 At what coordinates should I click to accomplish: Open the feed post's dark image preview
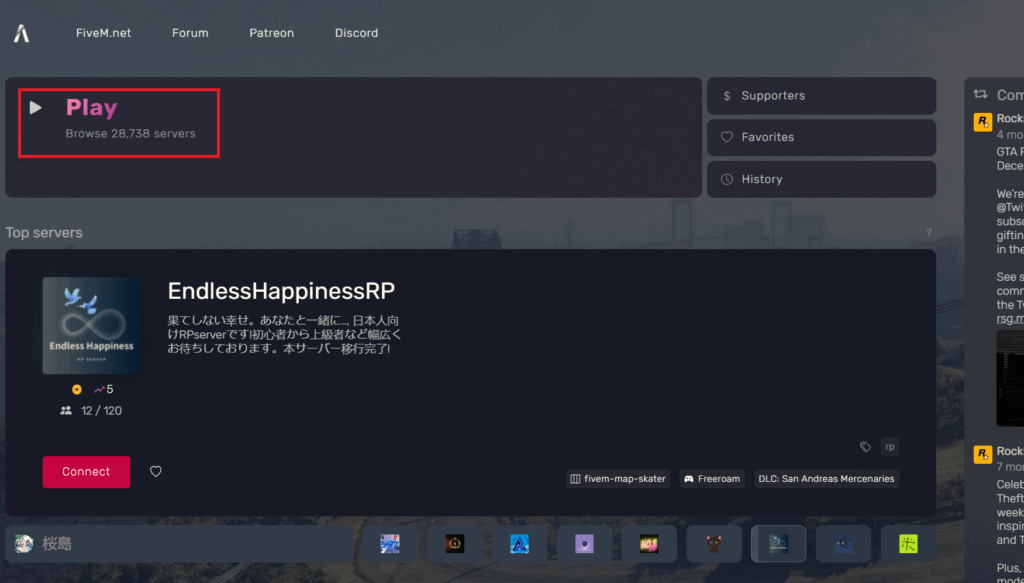click(1010, 378)
